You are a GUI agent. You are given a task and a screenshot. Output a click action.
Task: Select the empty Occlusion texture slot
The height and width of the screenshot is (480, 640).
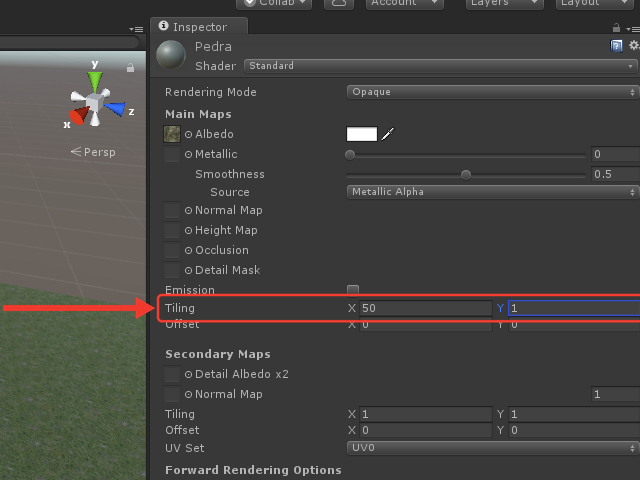point(172,250)
